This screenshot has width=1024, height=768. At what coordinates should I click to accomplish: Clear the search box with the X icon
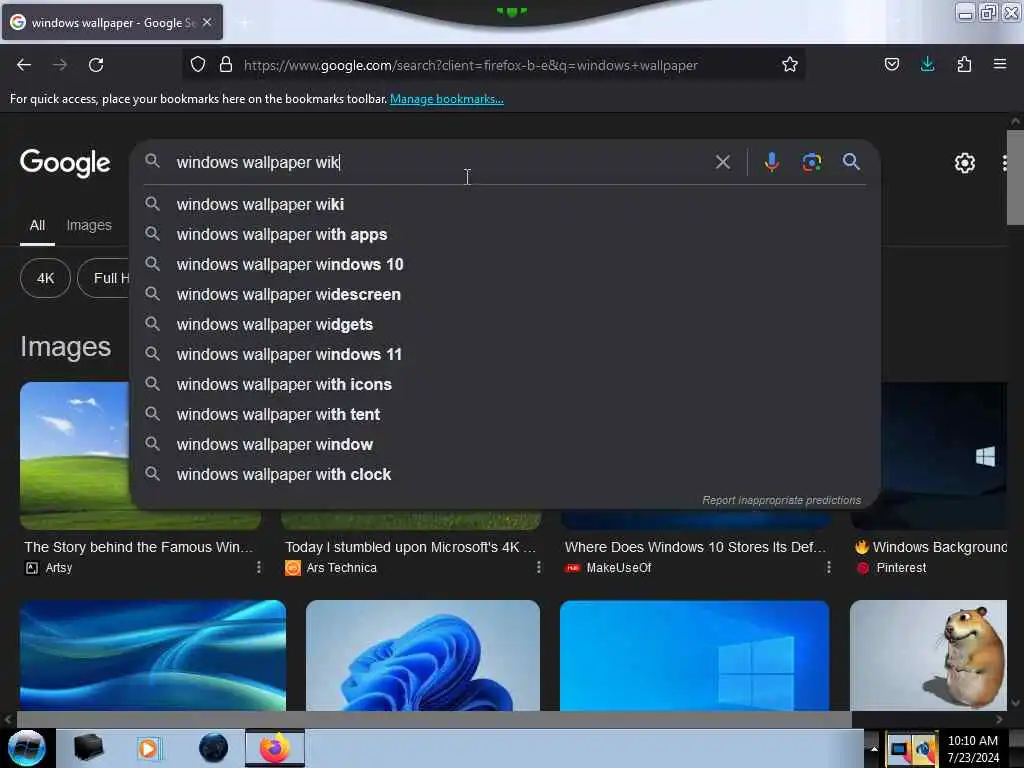click(x=723, y=162)
